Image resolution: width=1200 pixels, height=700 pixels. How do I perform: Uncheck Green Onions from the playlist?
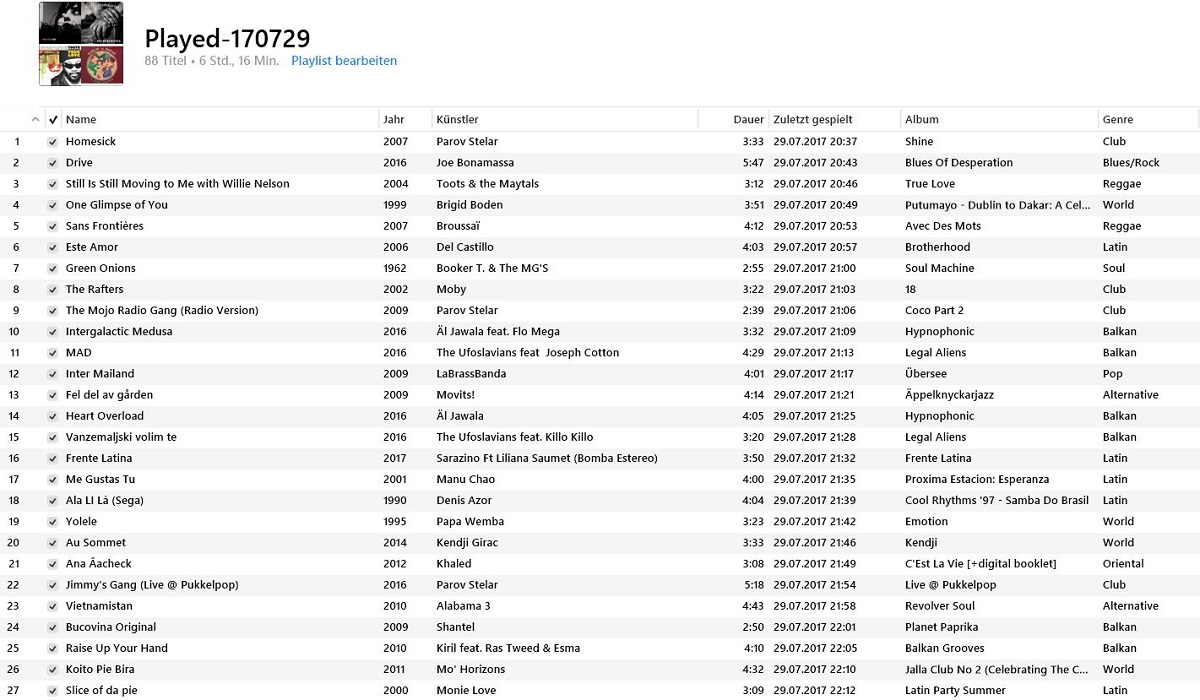(52, 268)
